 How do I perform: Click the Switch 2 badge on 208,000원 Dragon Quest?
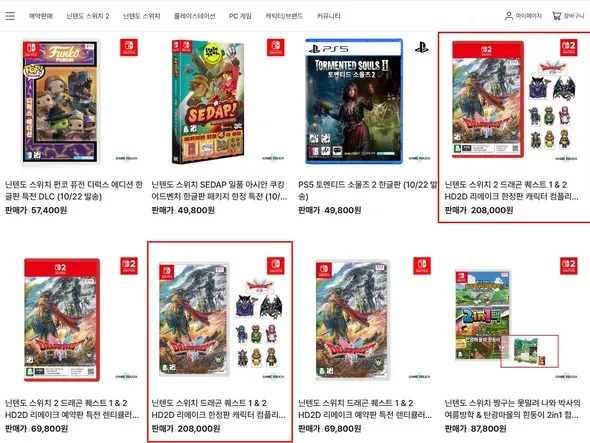point(569,47)
